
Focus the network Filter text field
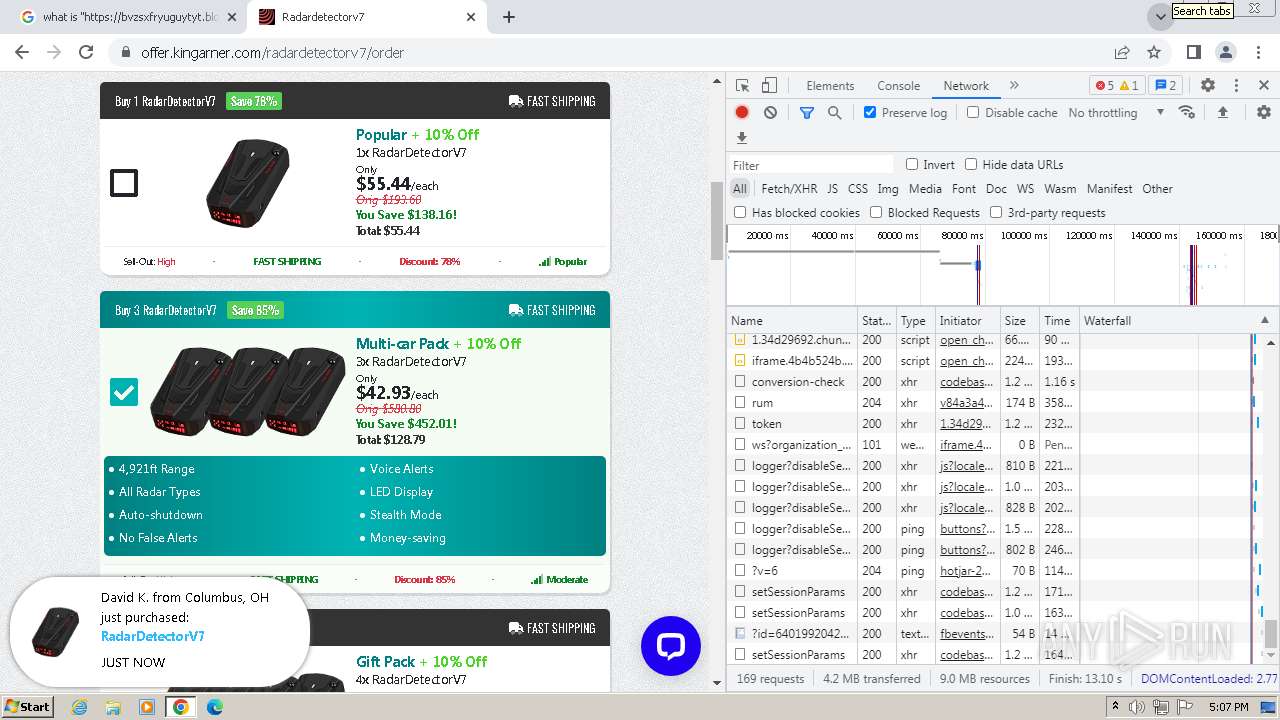pyautogui.click(x=811, y=165)
